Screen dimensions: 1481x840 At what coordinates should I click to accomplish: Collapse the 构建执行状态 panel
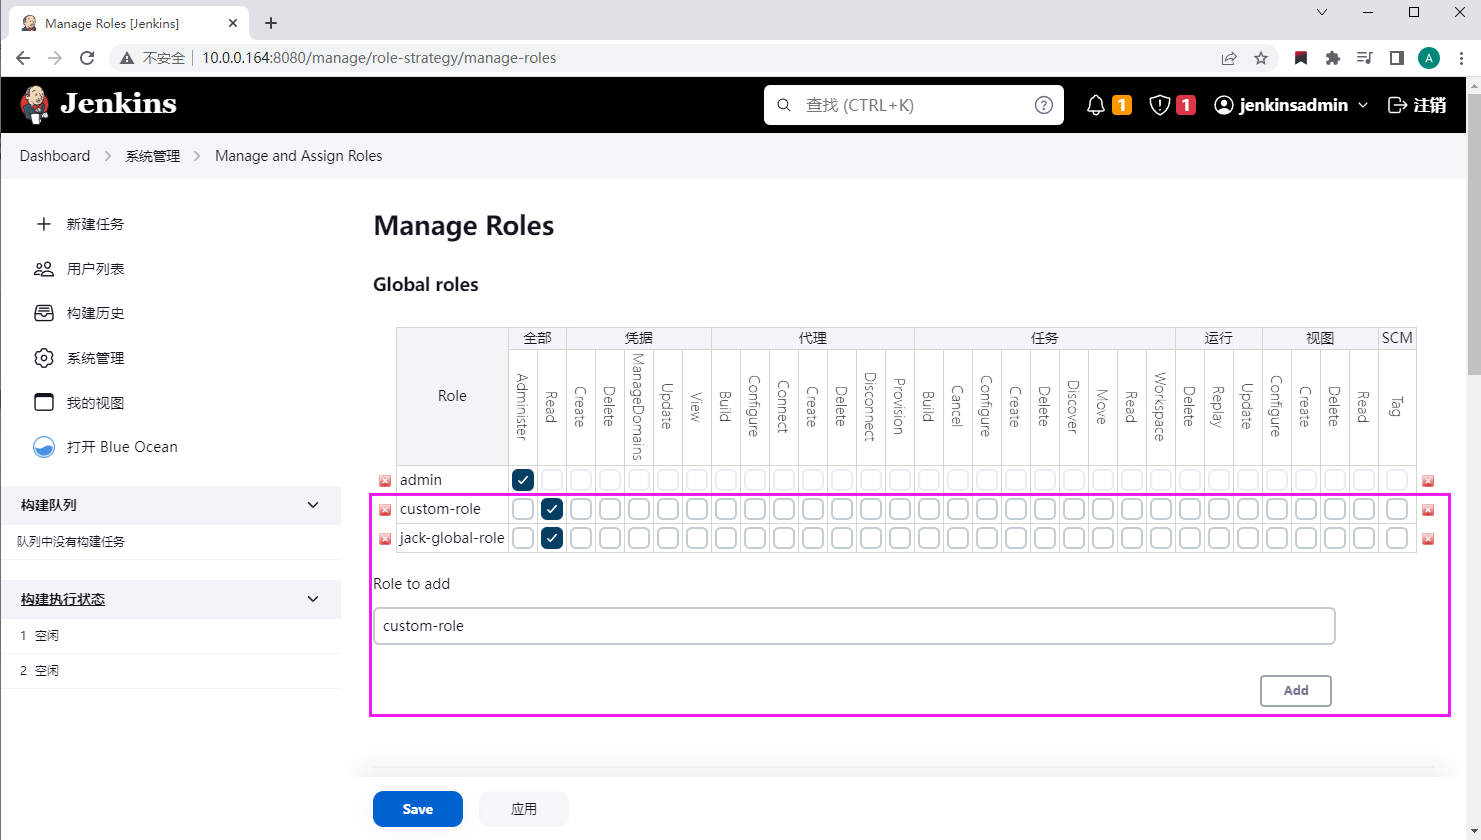click(313, 599)
